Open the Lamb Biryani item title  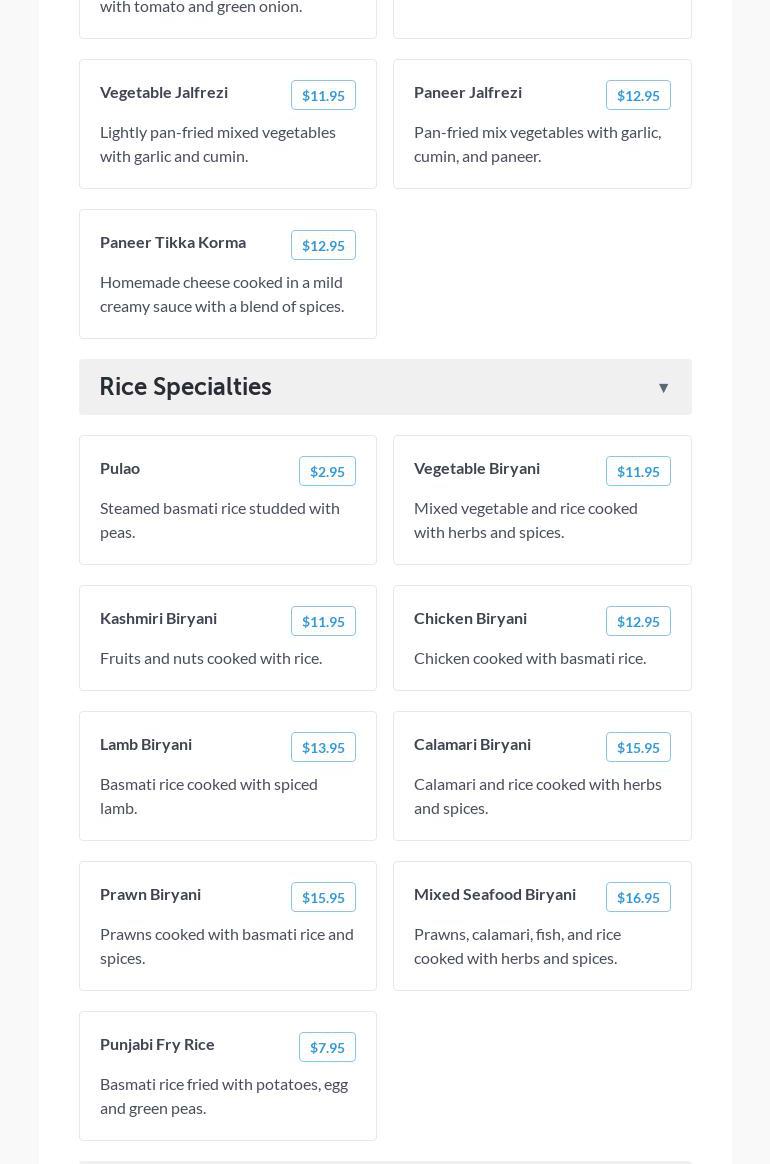[x=146, y=744]
